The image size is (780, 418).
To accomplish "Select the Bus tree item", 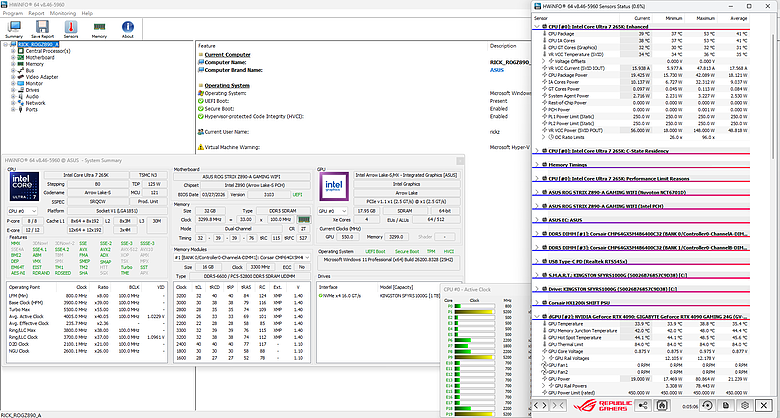I will [x=29, y=70].
